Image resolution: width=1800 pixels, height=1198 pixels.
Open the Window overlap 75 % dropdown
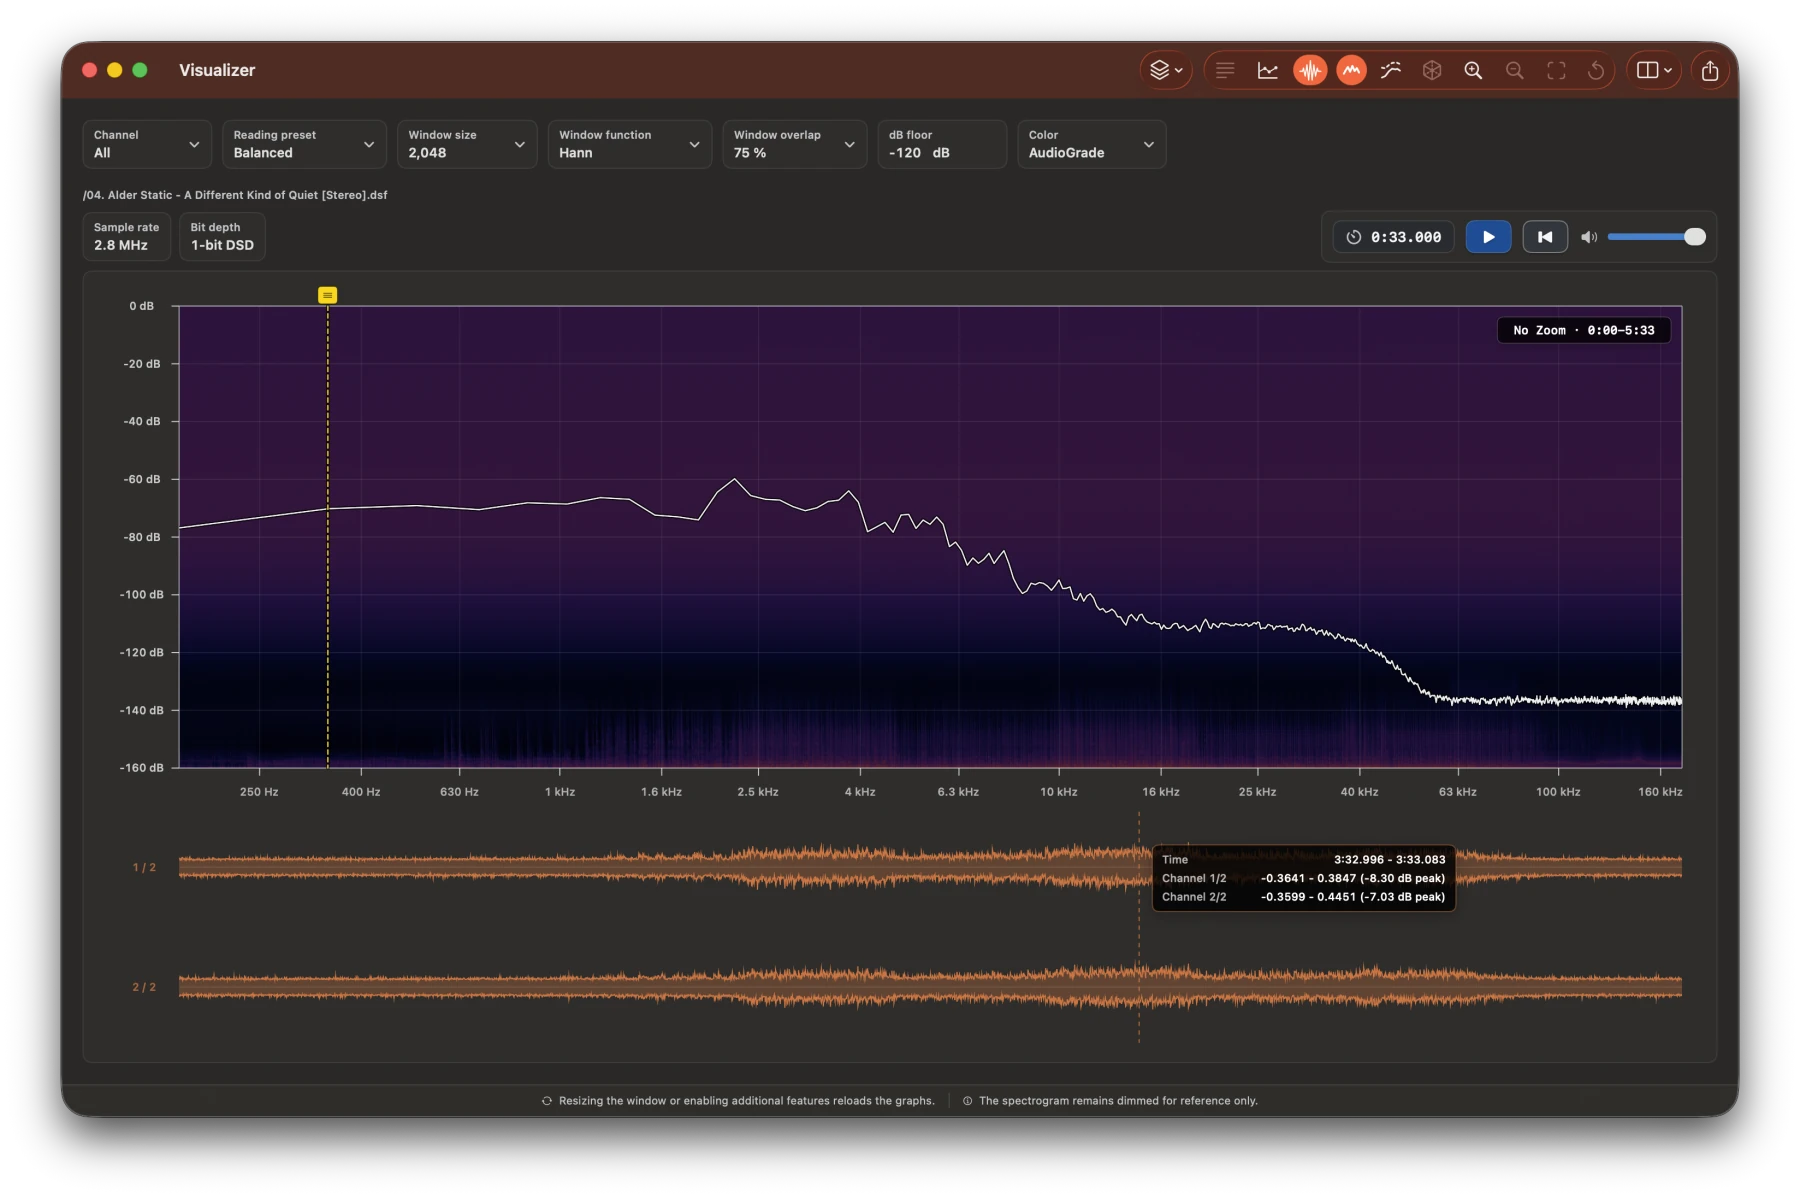(x=794, y=144)
